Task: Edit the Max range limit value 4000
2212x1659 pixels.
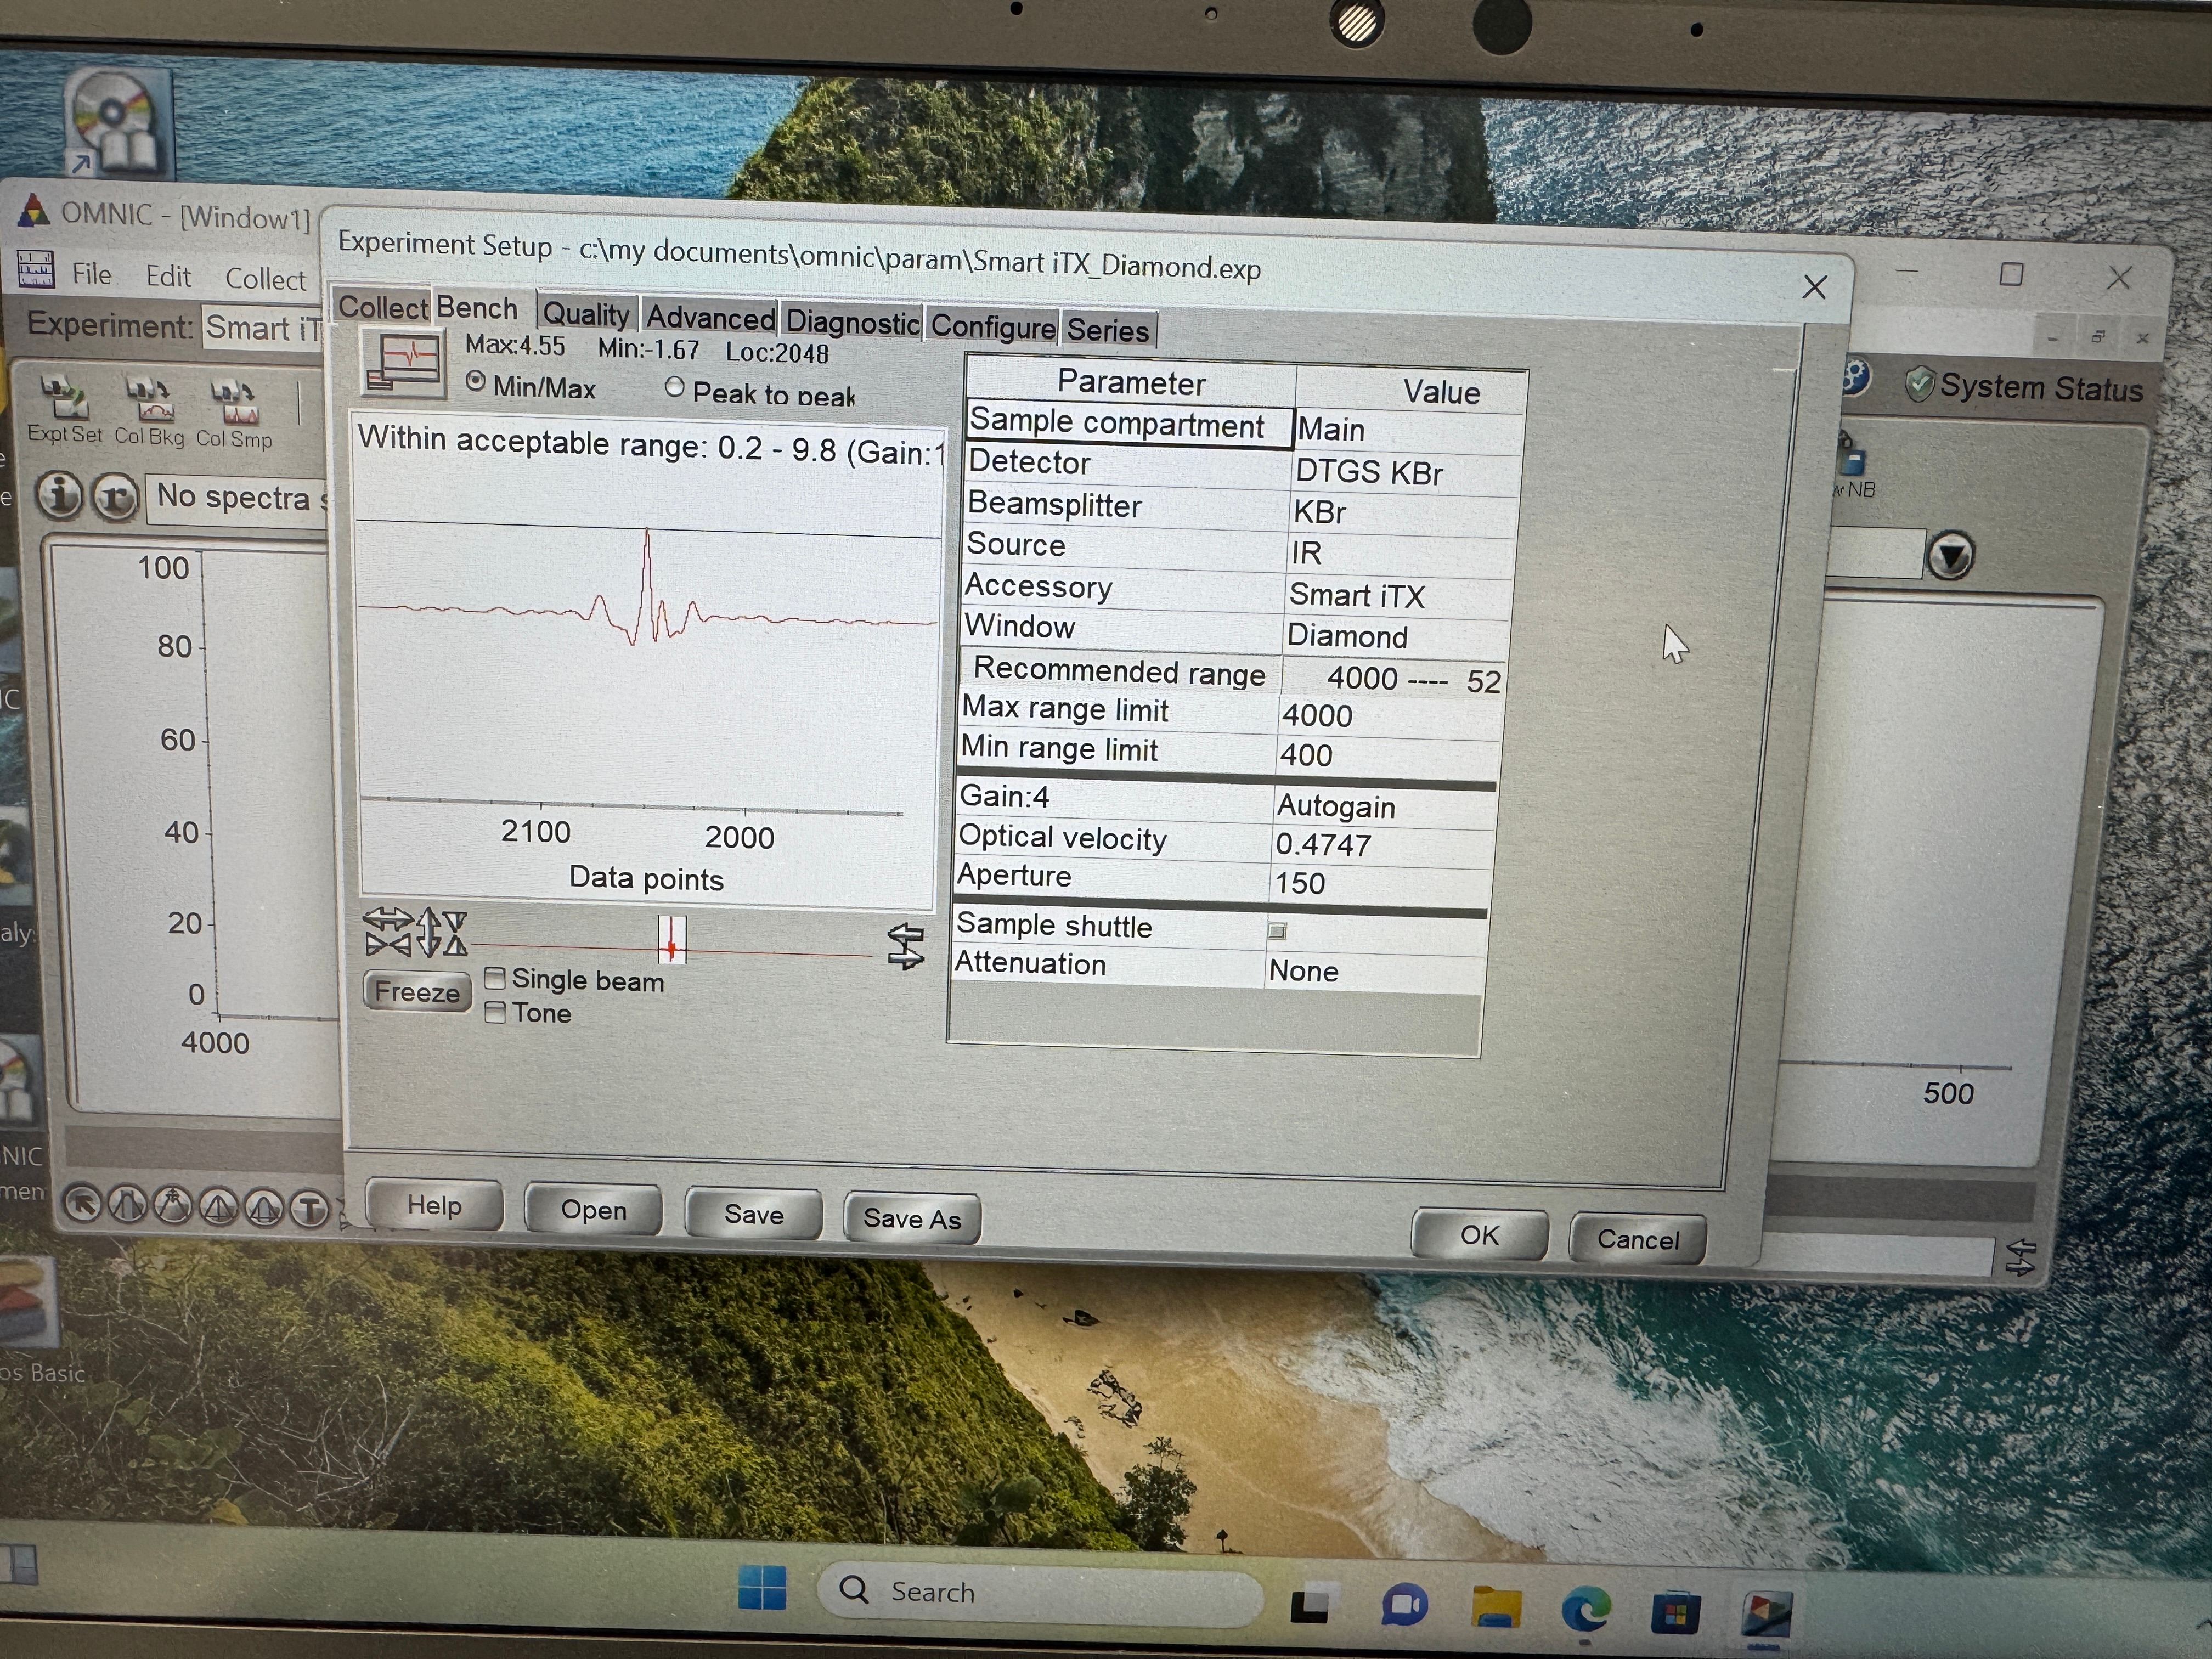Action: click(1390, 716)
